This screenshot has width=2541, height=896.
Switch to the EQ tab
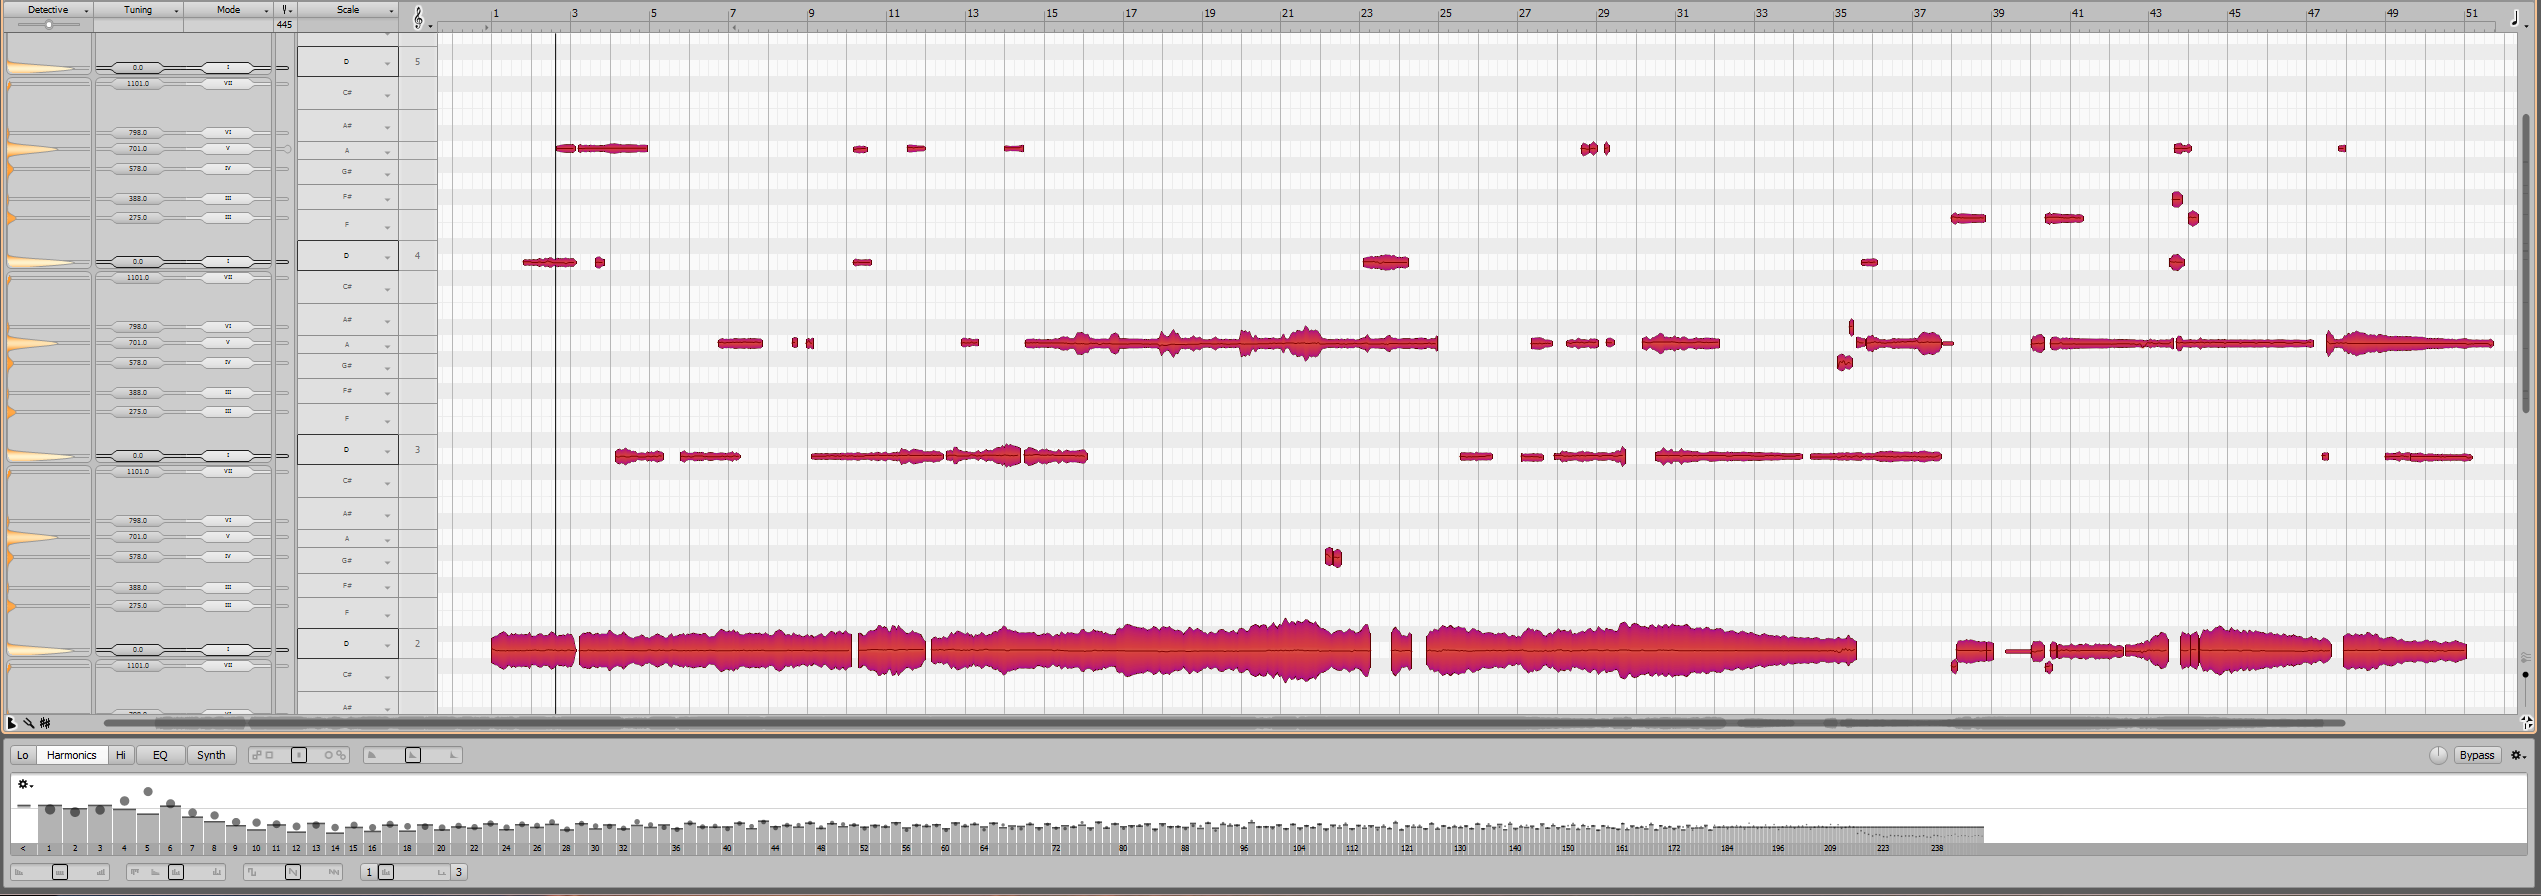tap(160, 755)
